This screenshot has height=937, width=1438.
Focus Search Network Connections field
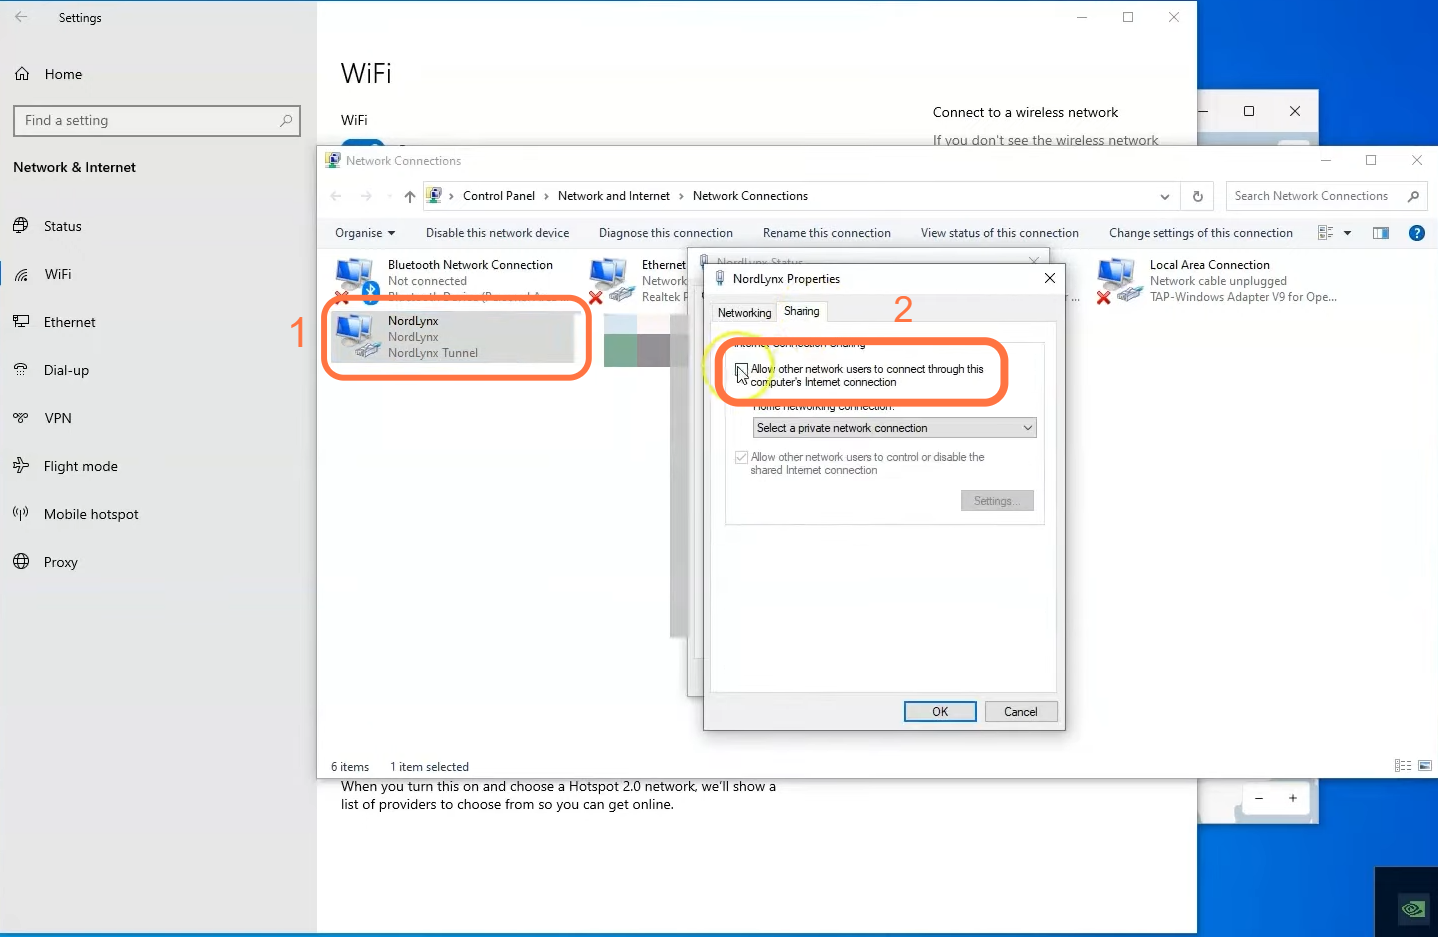1326,196
